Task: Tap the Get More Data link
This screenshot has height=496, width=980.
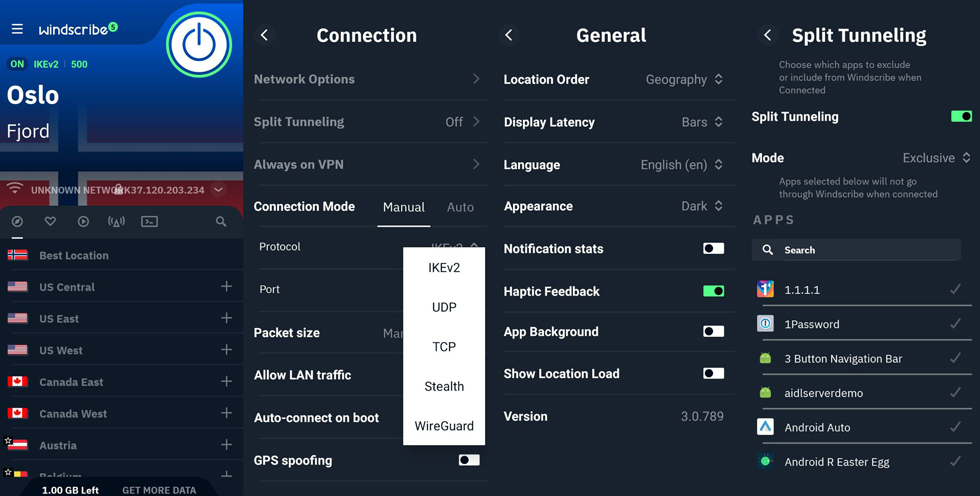Action: 159,490
